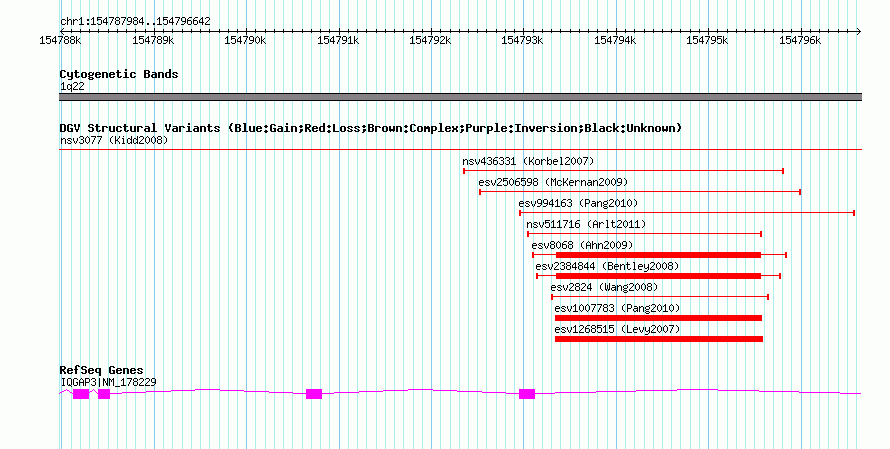Click the thick red bar of esv2384844
This screenshot has width=890, height=449.
pyautogui.click(x=658, y=276)
